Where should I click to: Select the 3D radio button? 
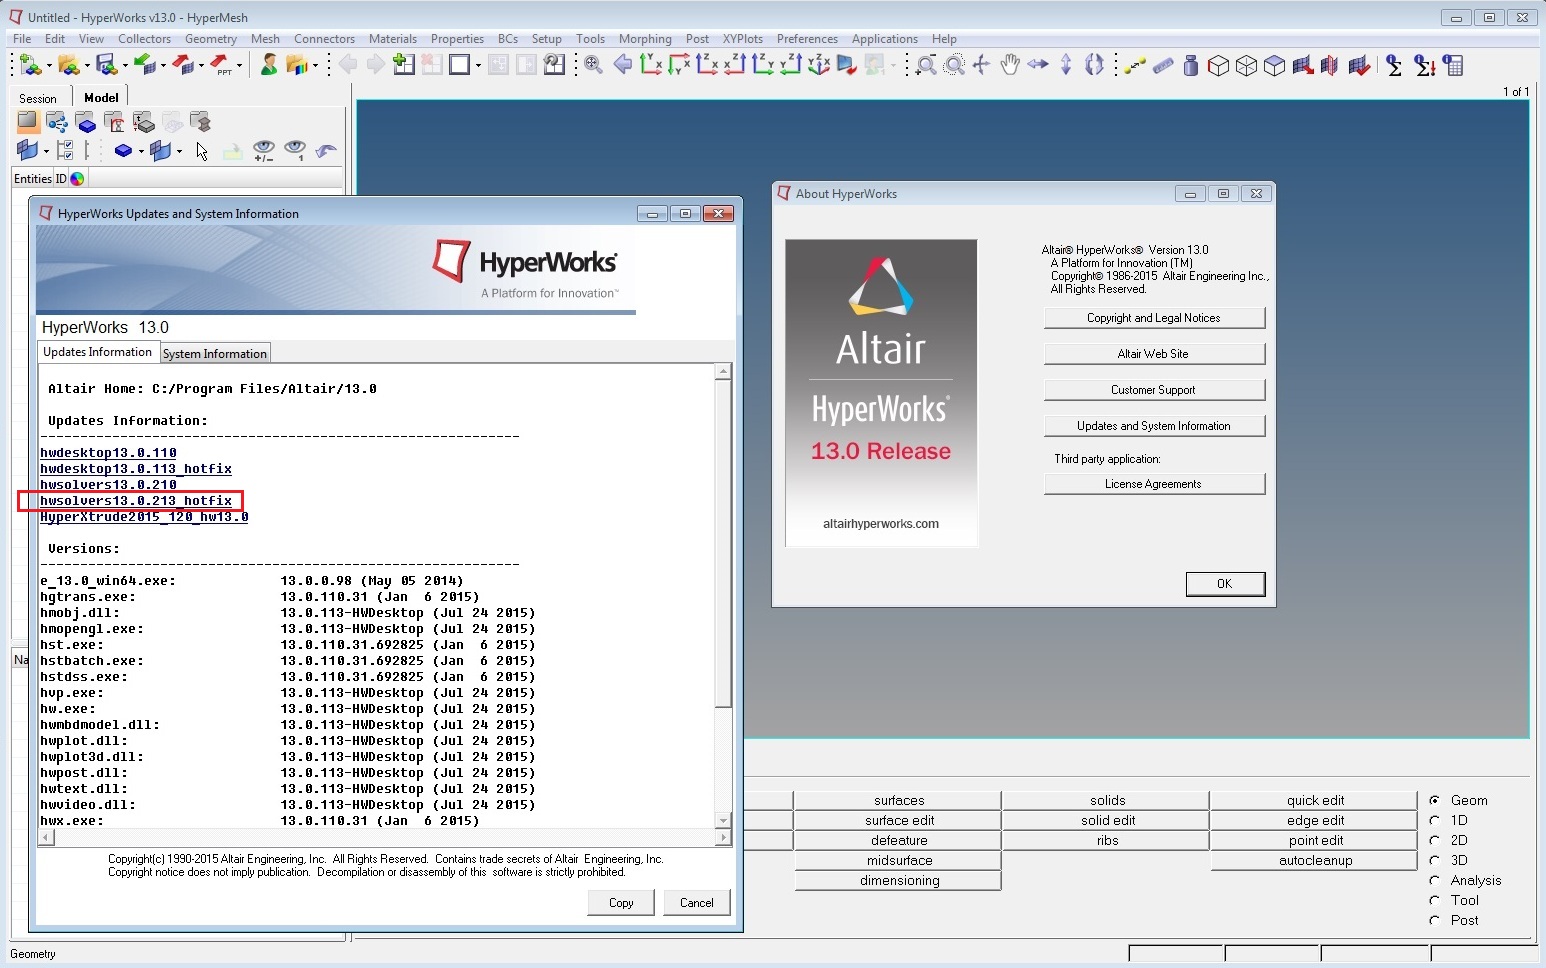point(1434,860)
